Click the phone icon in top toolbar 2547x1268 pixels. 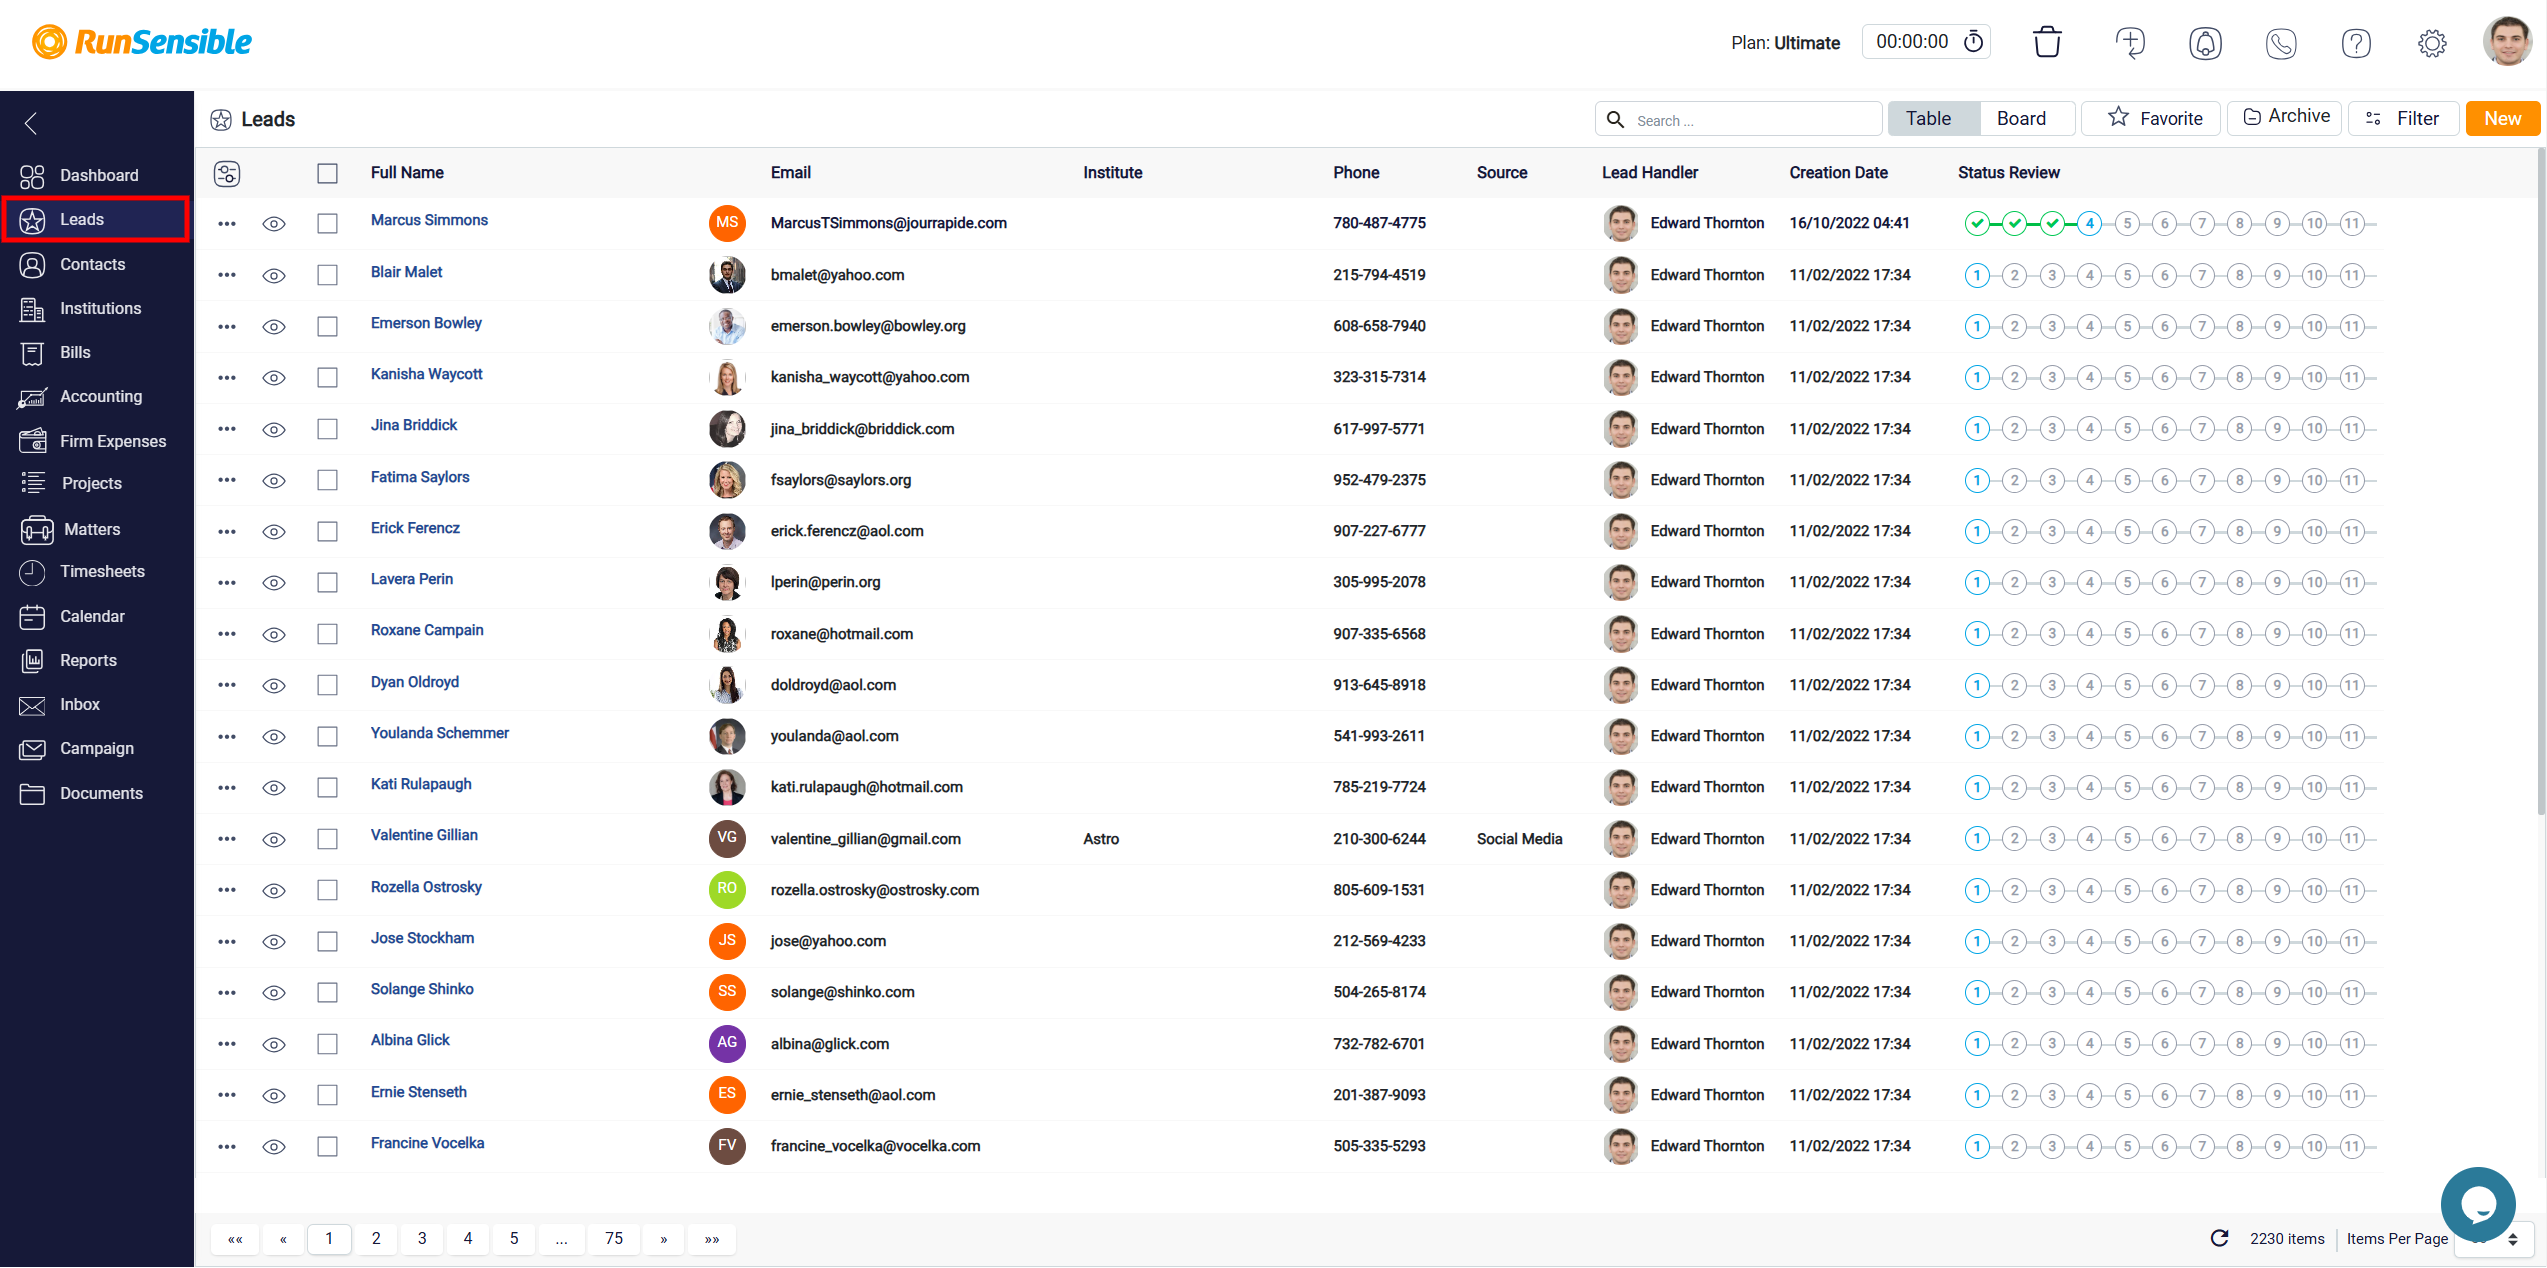click(2281, 44)
